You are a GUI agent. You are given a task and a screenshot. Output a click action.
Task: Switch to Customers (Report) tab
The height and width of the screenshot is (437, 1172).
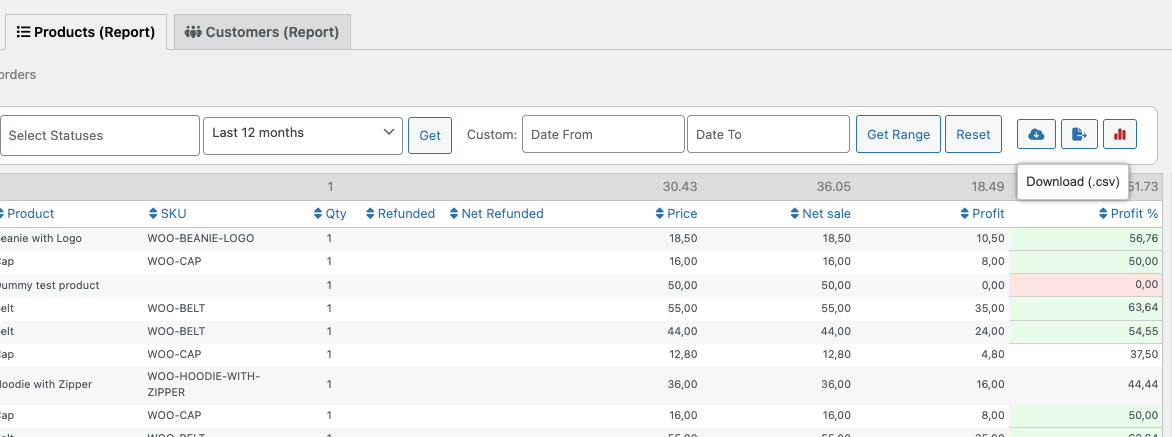pyautogui.click(x=262, y=32)
